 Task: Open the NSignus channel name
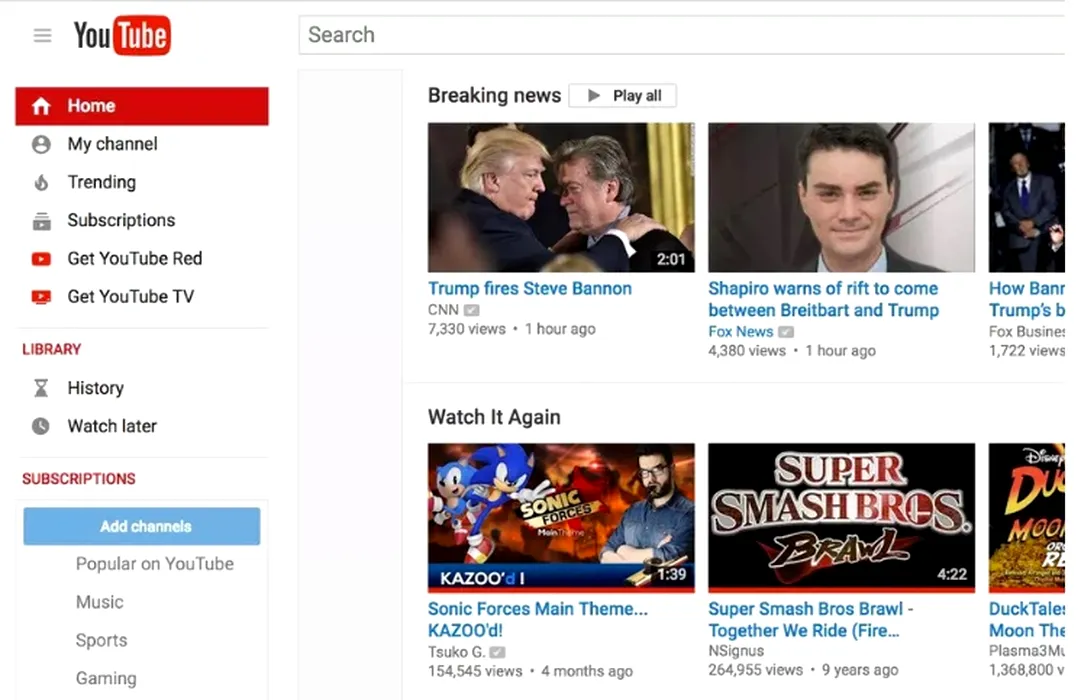click(x=736, y=651)
